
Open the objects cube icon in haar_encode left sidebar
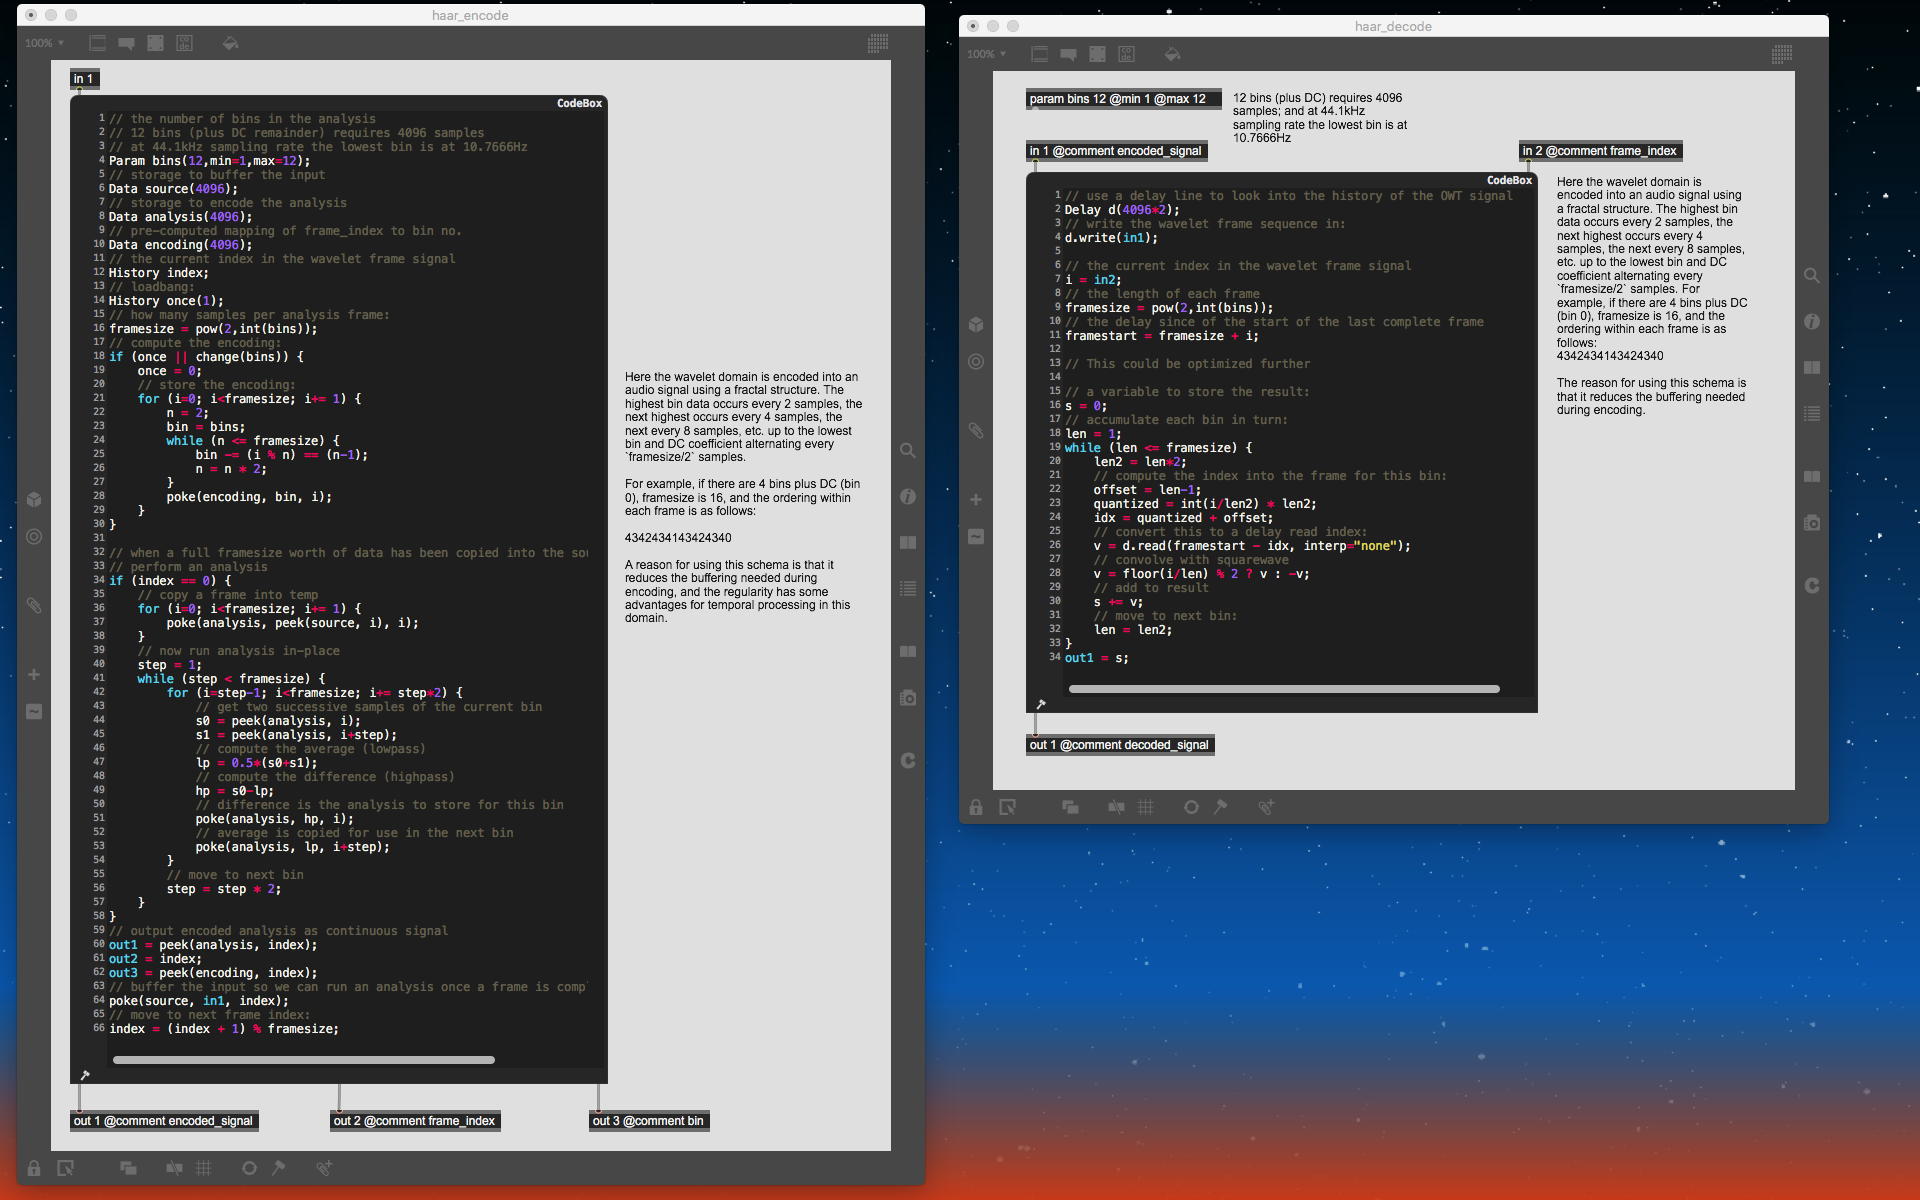(x=34, y=499)
